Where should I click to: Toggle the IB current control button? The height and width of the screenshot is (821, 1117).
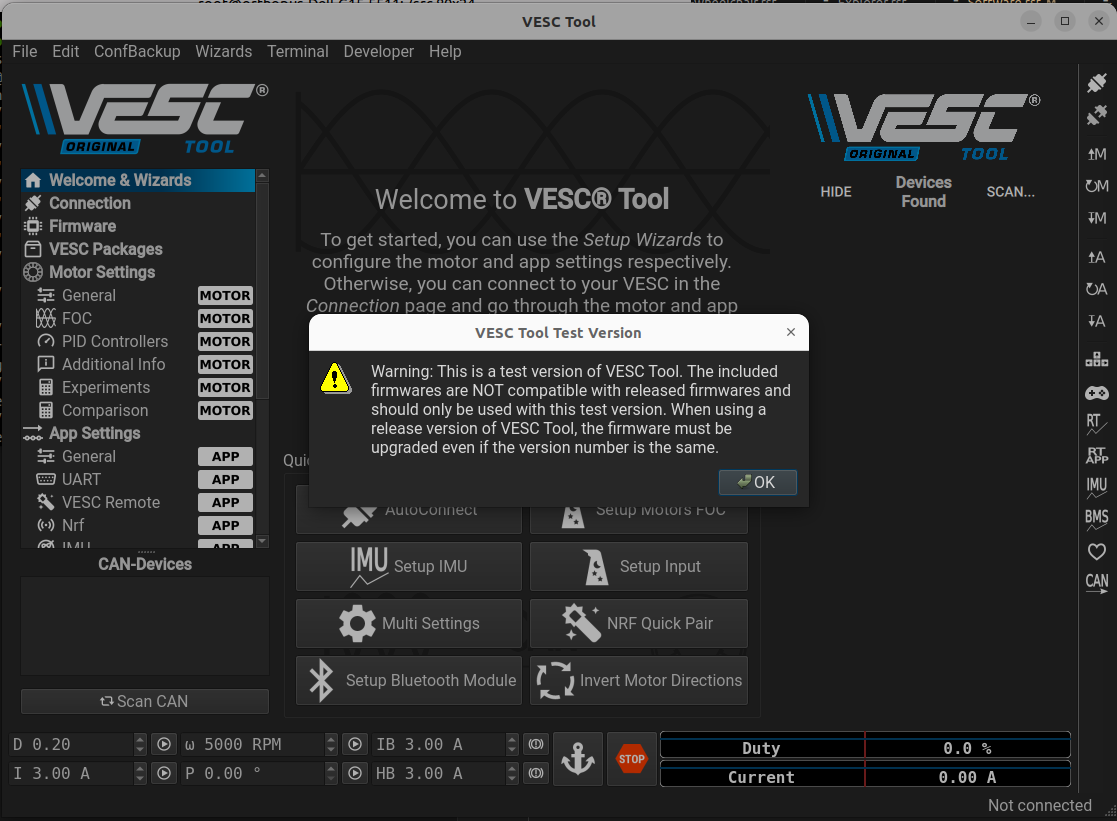[535, 743]
